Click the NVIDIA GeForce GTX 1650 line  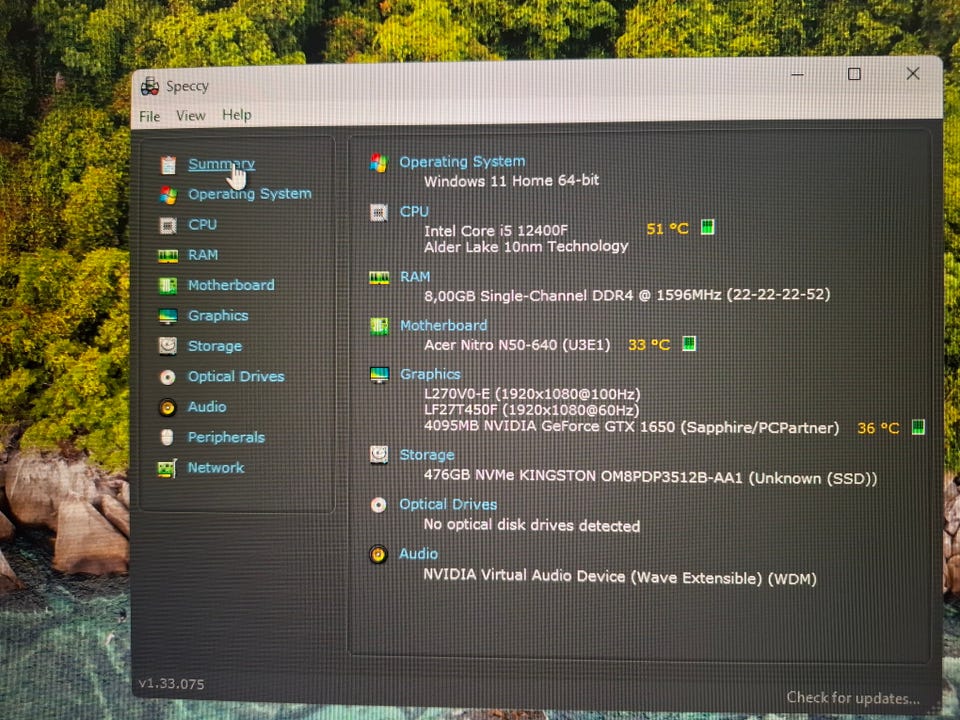click(631, 427)
